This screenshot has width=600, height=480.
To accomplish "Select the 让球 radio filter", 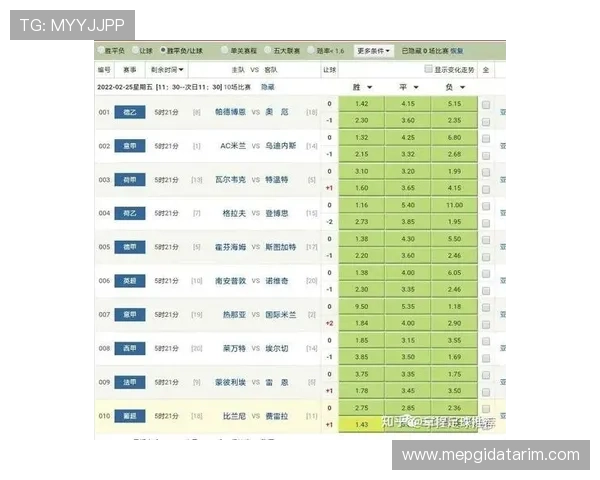I will click(x=135, y=50).
